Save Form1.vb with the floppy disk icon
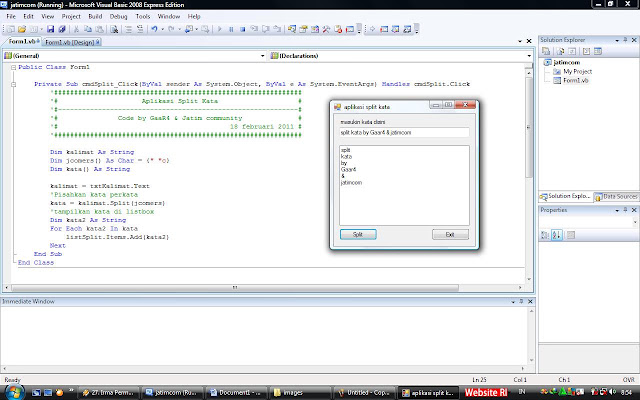 (50, 29)
